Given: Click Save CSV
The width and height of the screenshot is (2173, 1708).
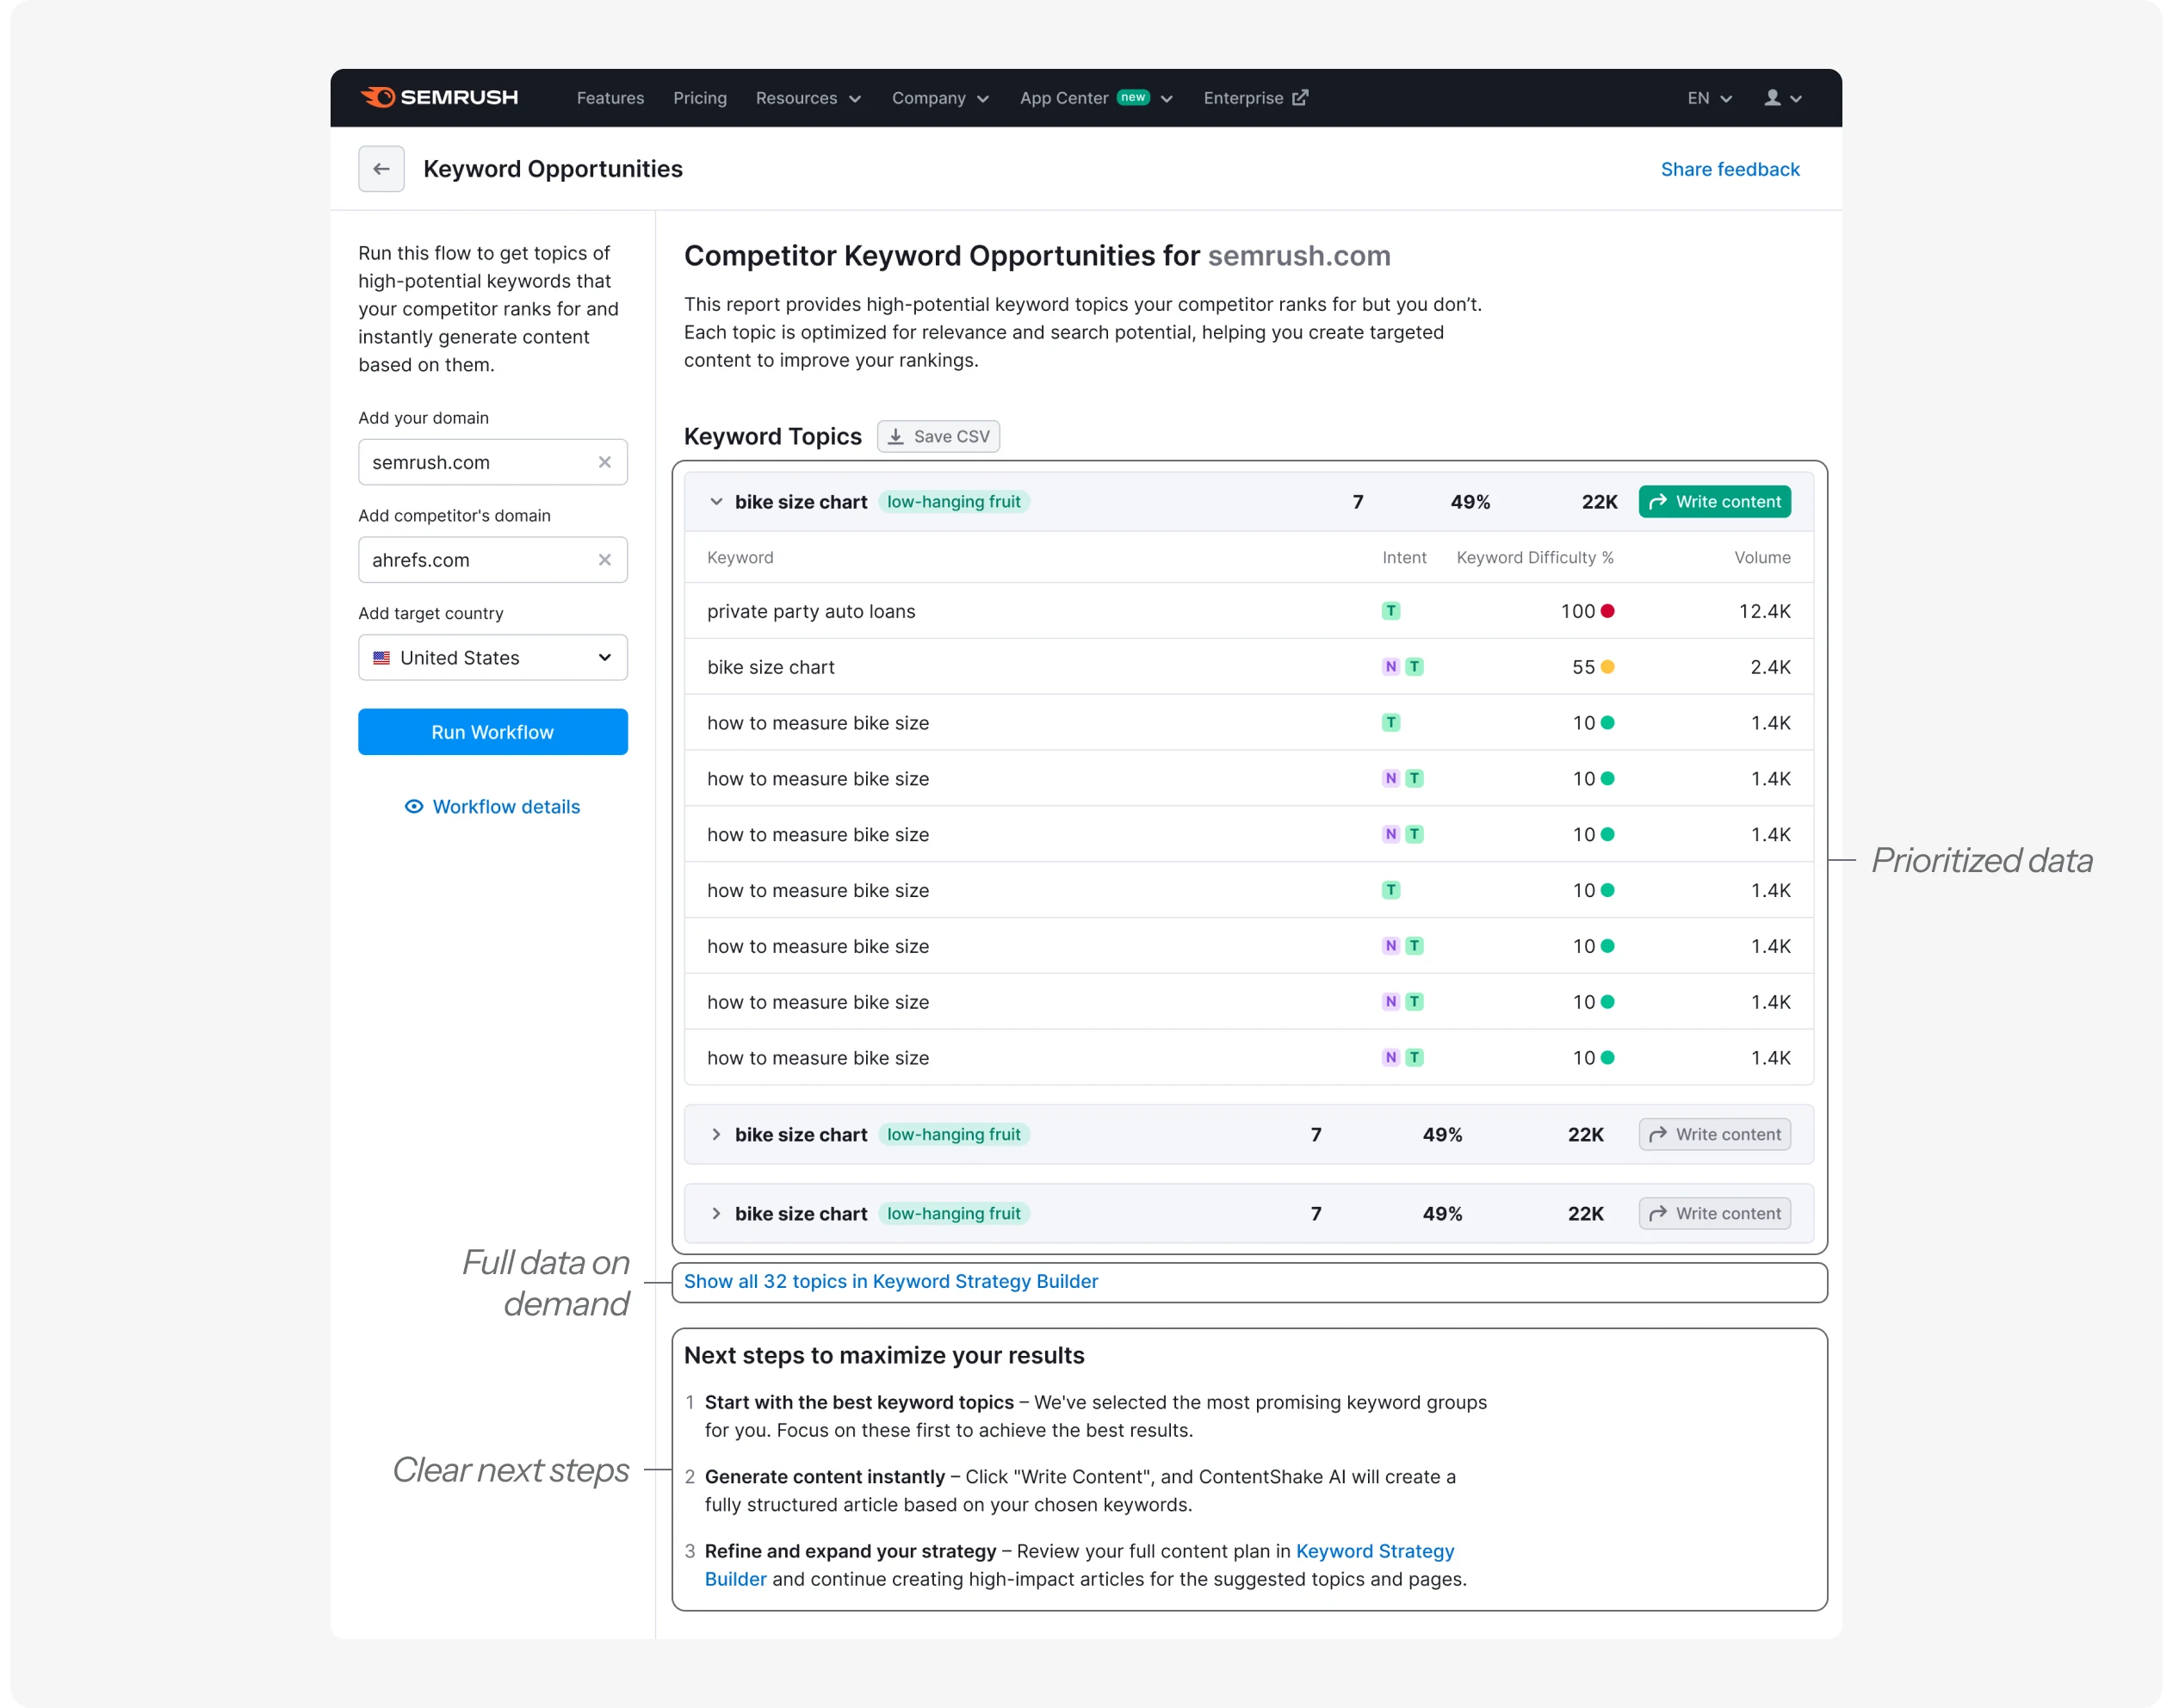Looking at the screenshot, I should click(938, 436).
